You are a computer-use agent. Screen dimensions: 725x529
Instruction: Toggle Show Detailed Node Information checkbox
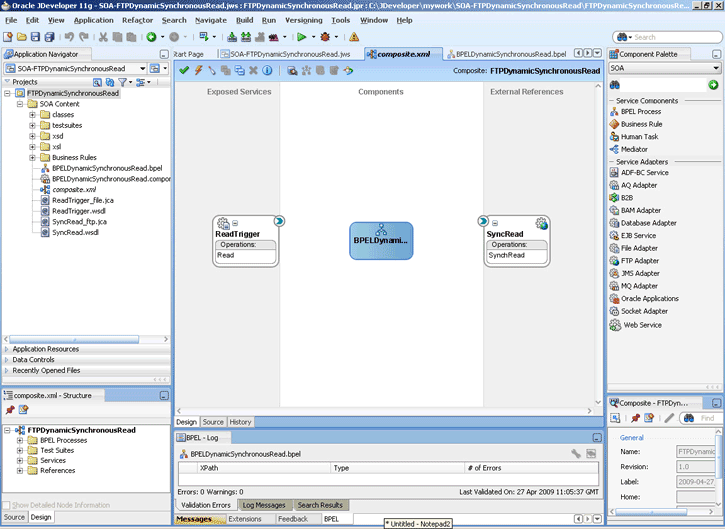(x=8, y=505)
